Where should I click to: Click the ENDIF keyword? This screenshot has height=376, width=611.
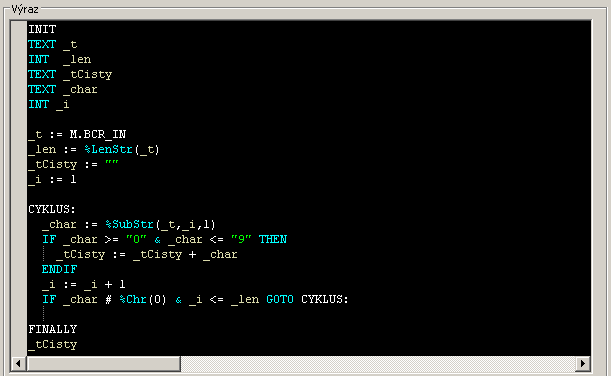[60, 269]
